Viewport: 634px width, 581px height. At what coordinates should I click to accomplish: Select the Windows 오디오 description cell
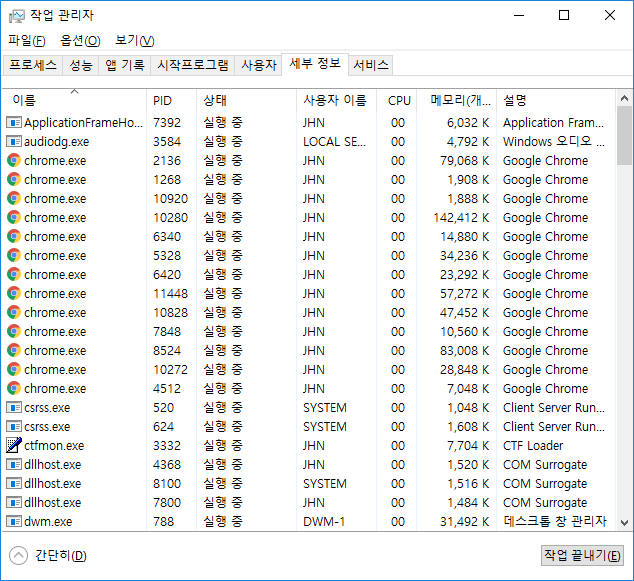[554, 142]
